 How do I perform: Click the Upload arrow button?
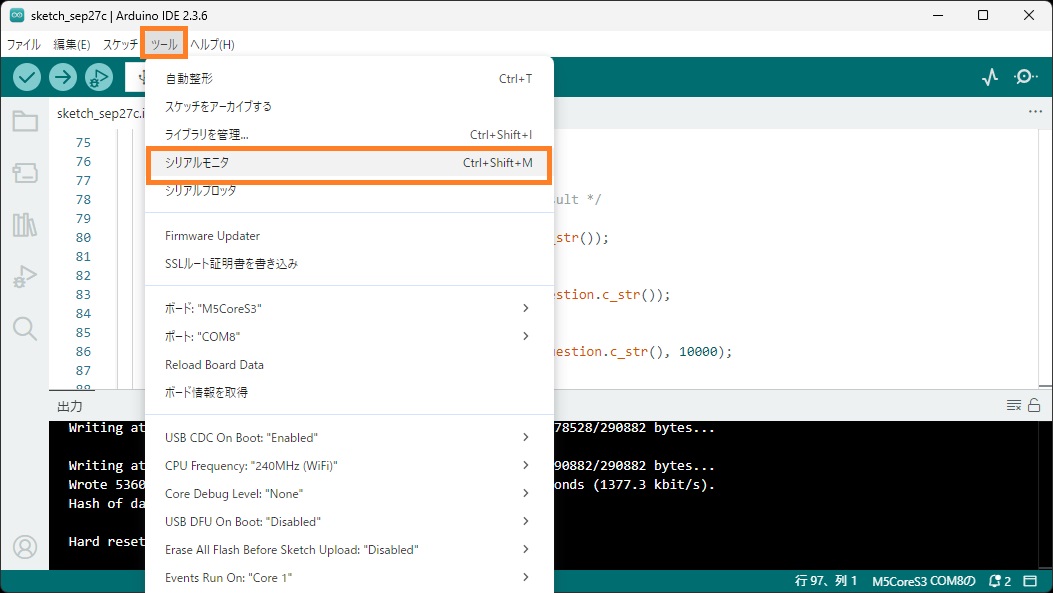[63, 77]
